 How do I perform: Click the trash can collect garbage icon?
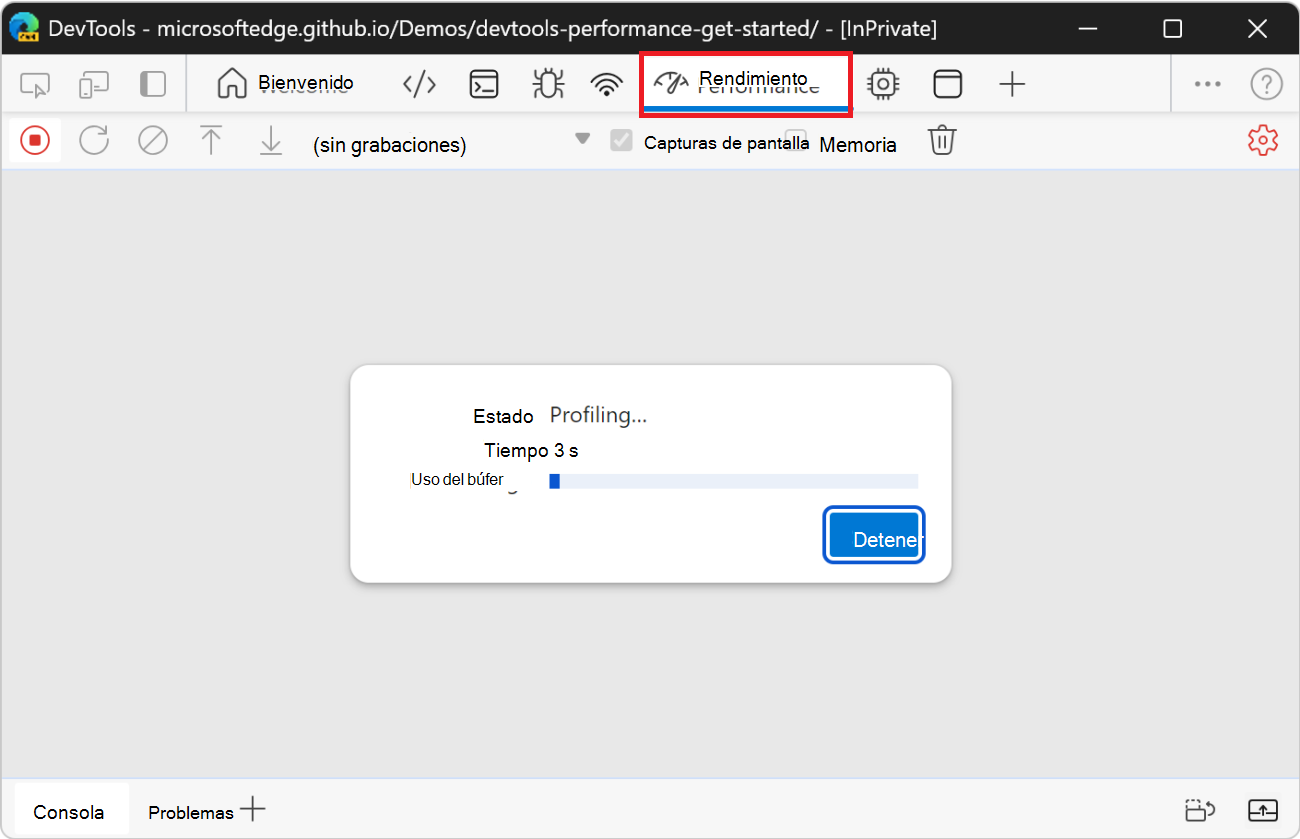941,140
